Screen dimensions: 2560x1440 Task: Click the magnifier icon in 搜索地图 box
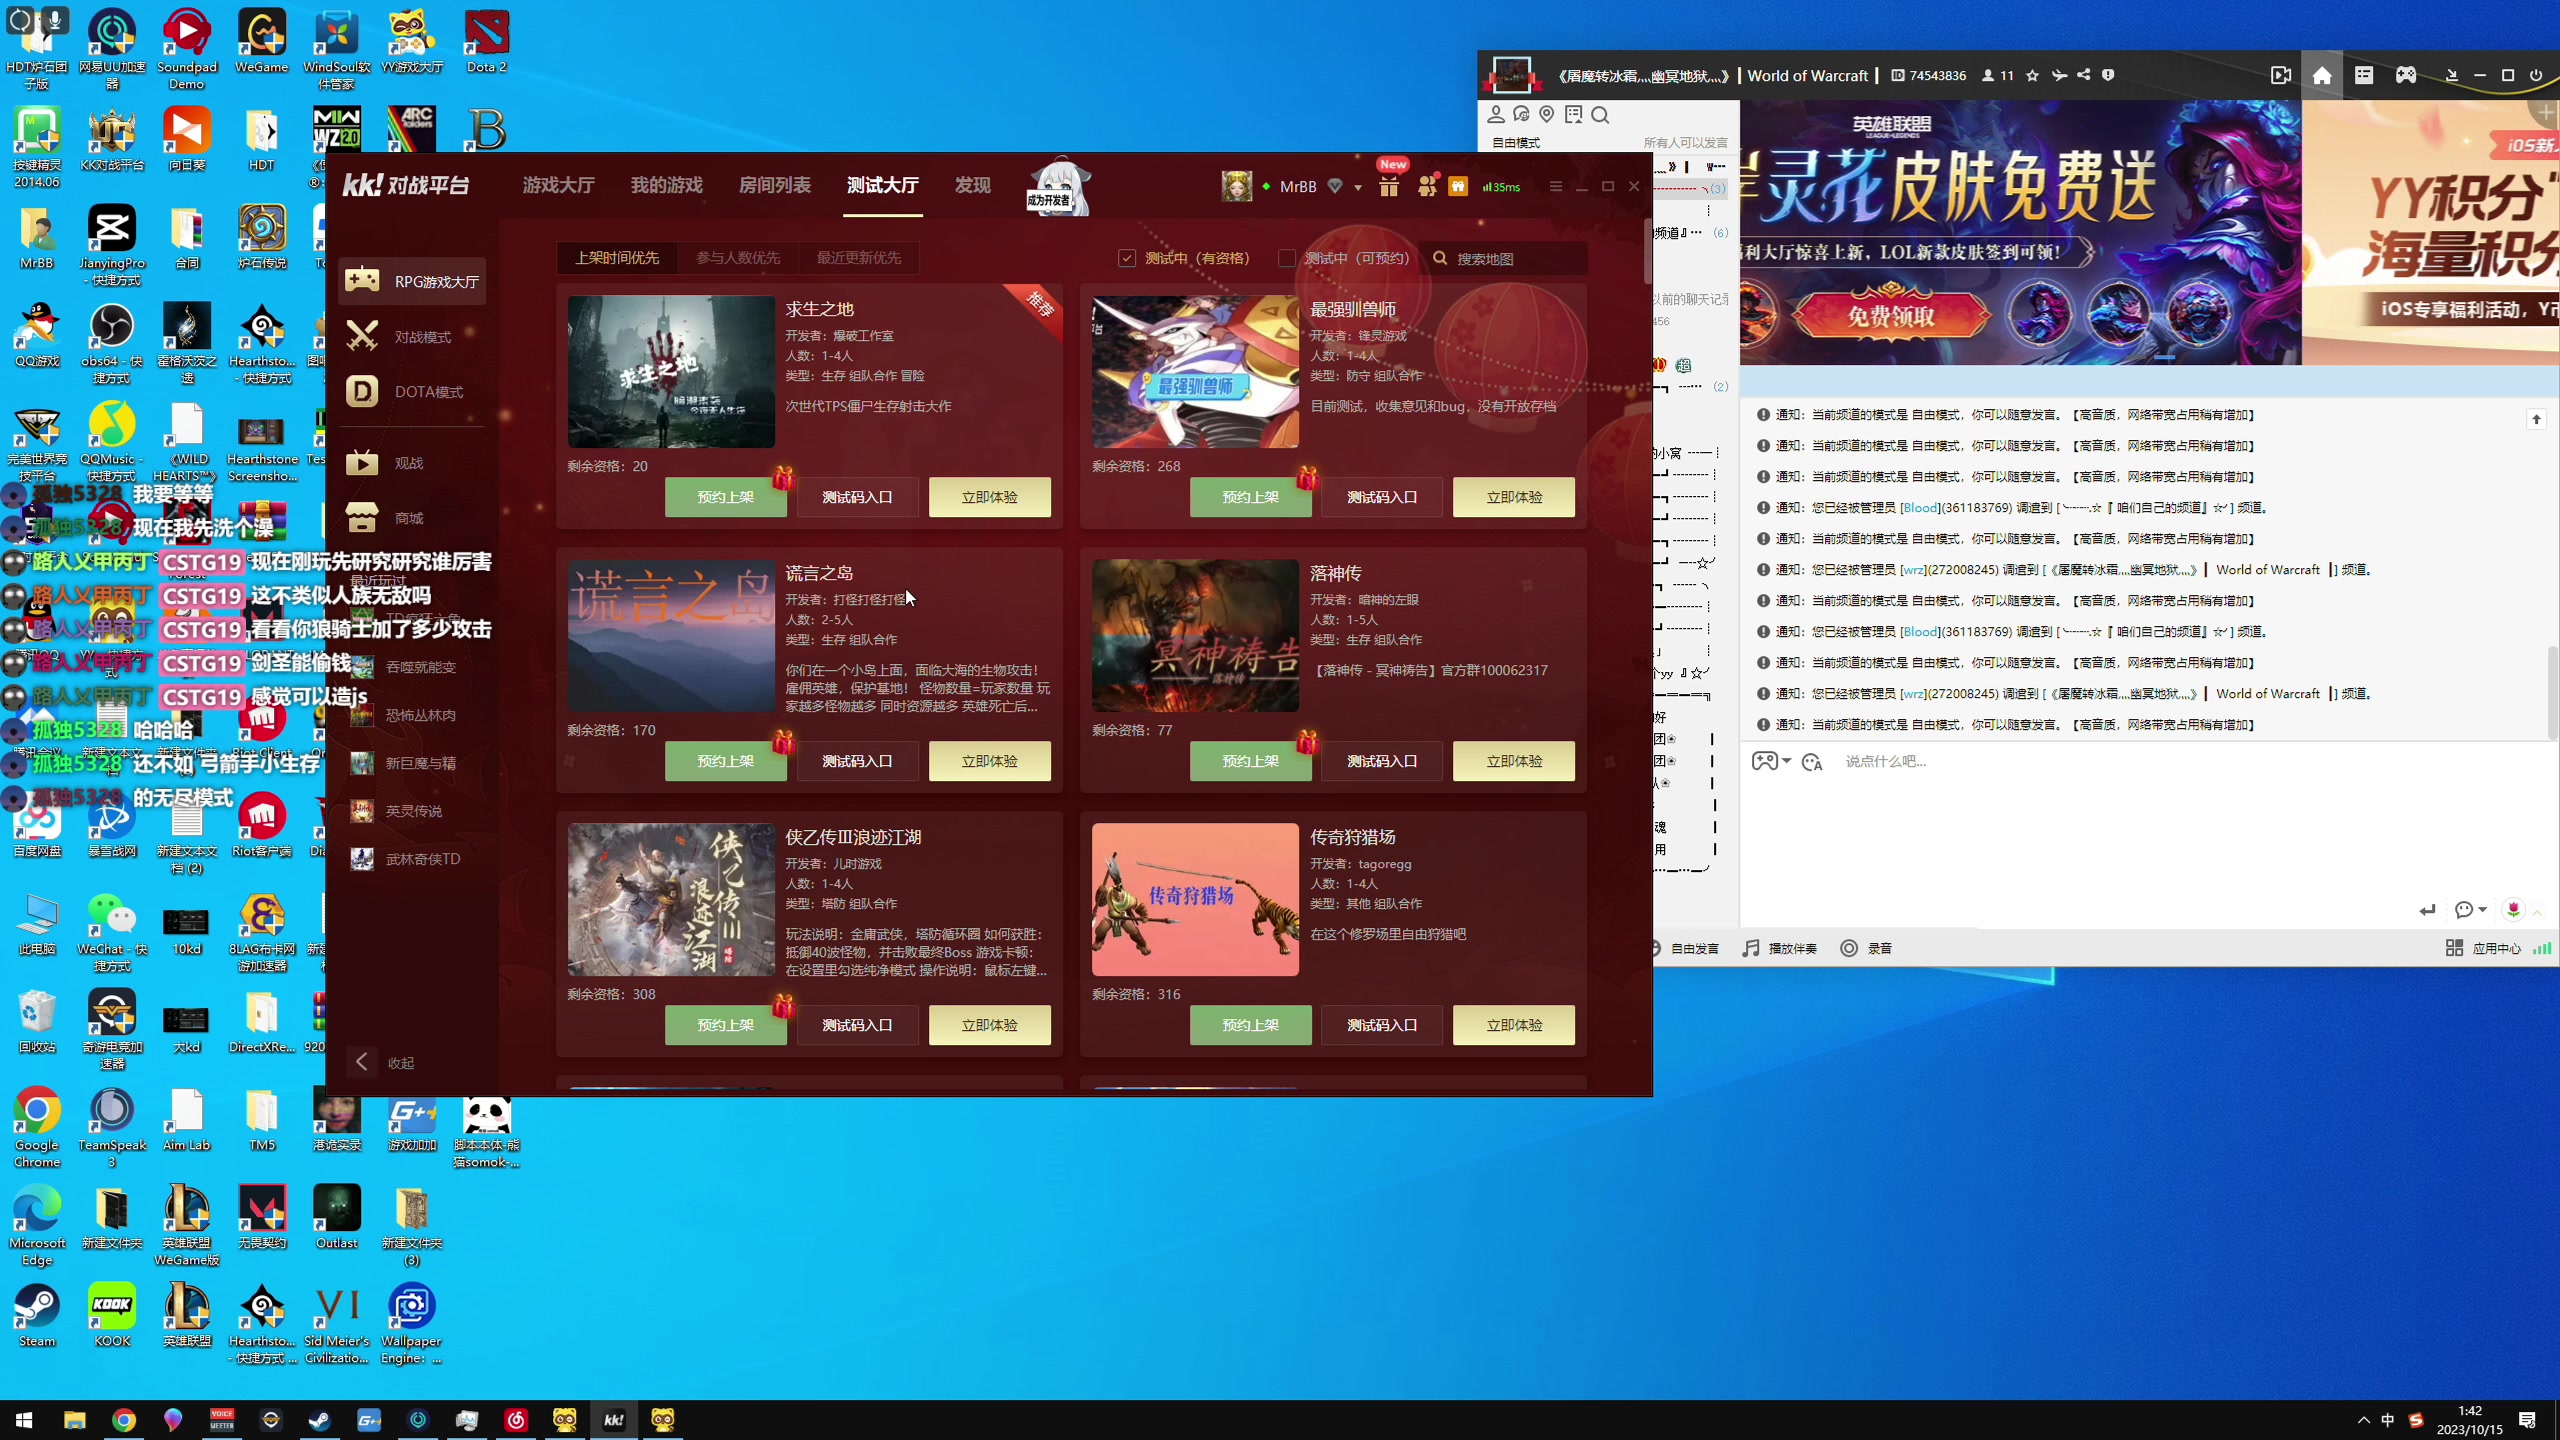click(x=1440, y=258)
